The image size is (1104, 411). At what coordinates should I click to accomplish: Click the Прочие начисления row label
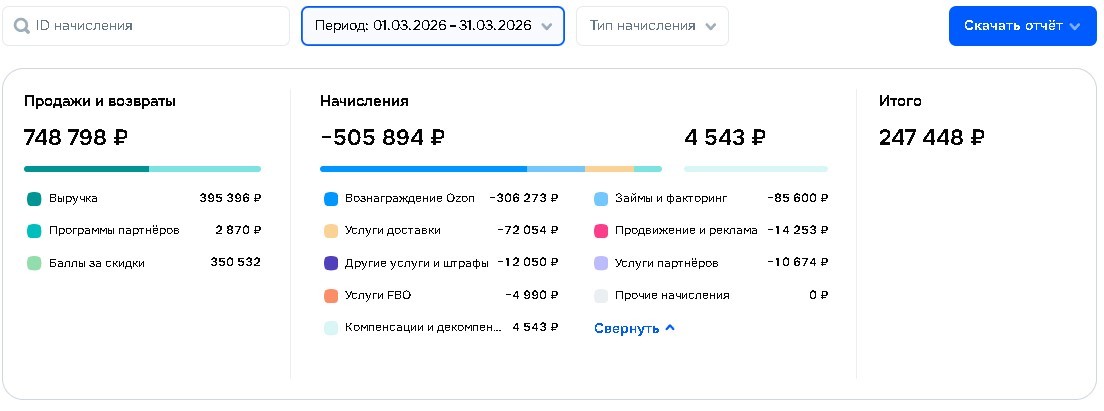(x=672, y=296)
